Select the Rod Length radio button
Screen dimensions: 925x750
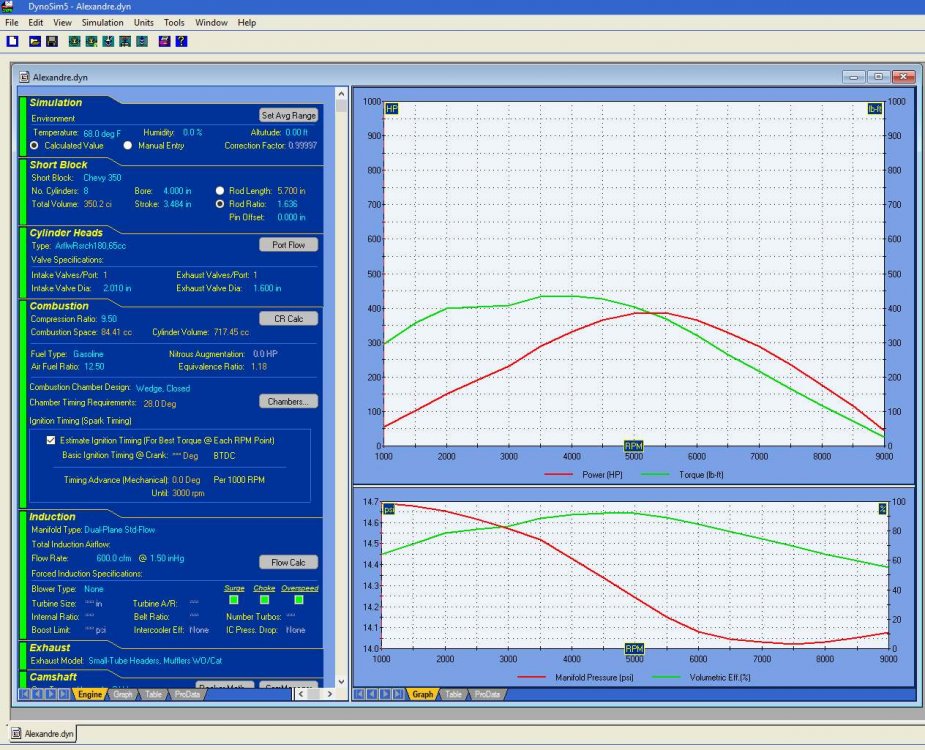click(x=220, y=190)
